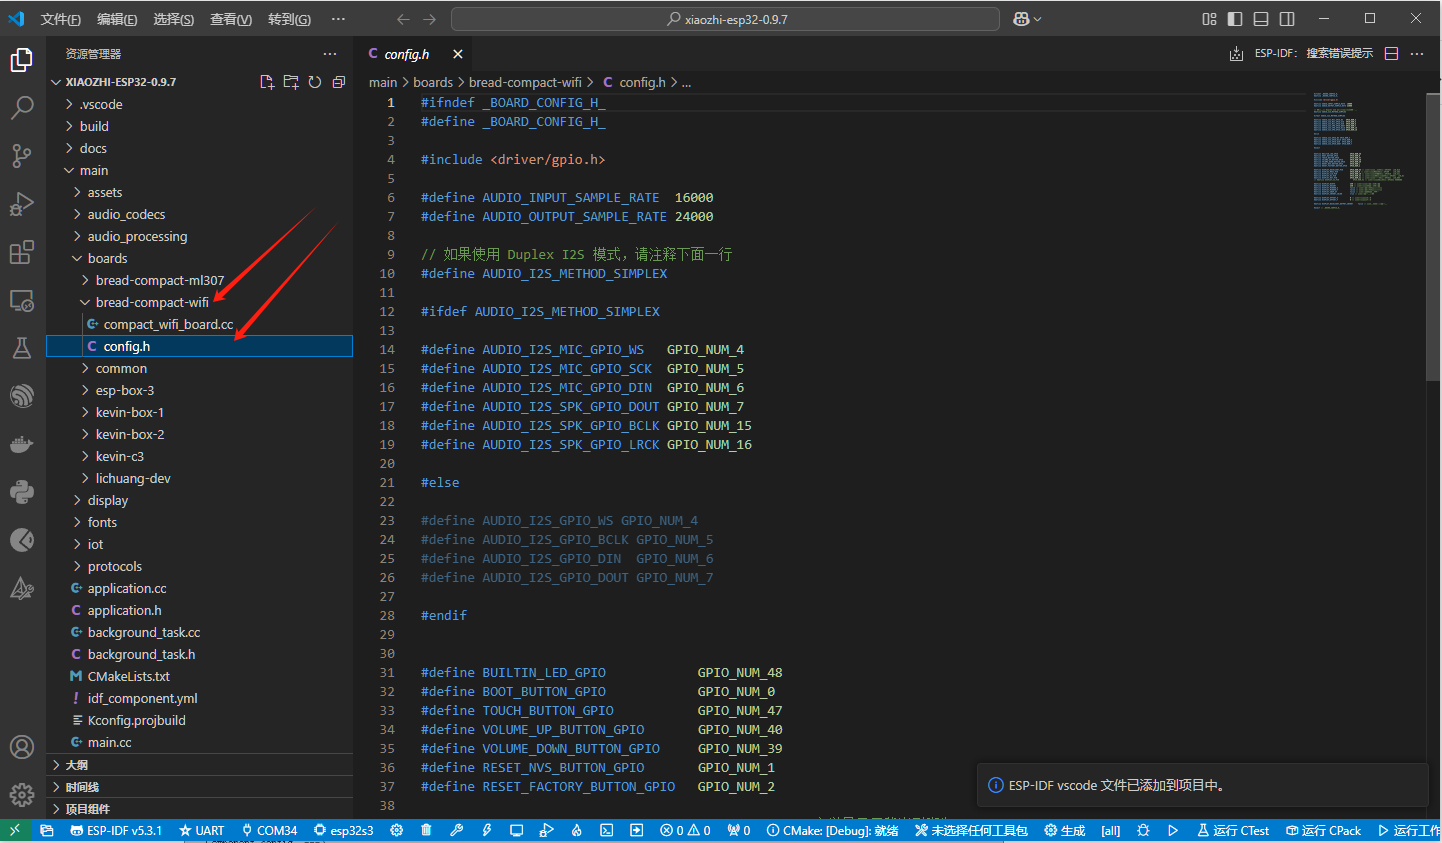
Task: Click the Docker icon in activity bar
Action: [x=22, y=444]
